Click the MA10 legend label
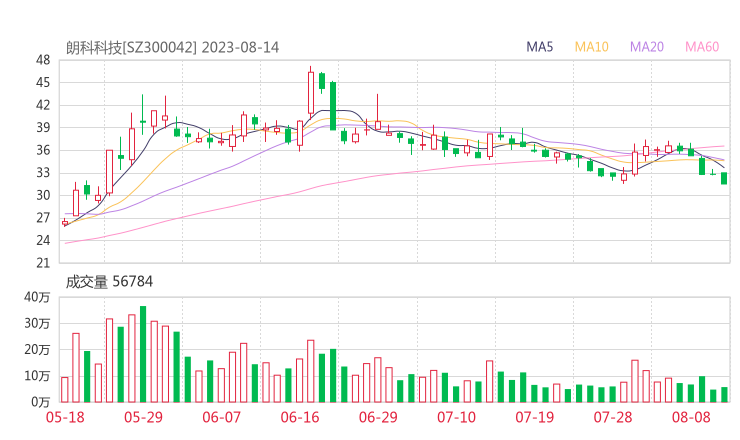The image size is (740, 440). 591,47
